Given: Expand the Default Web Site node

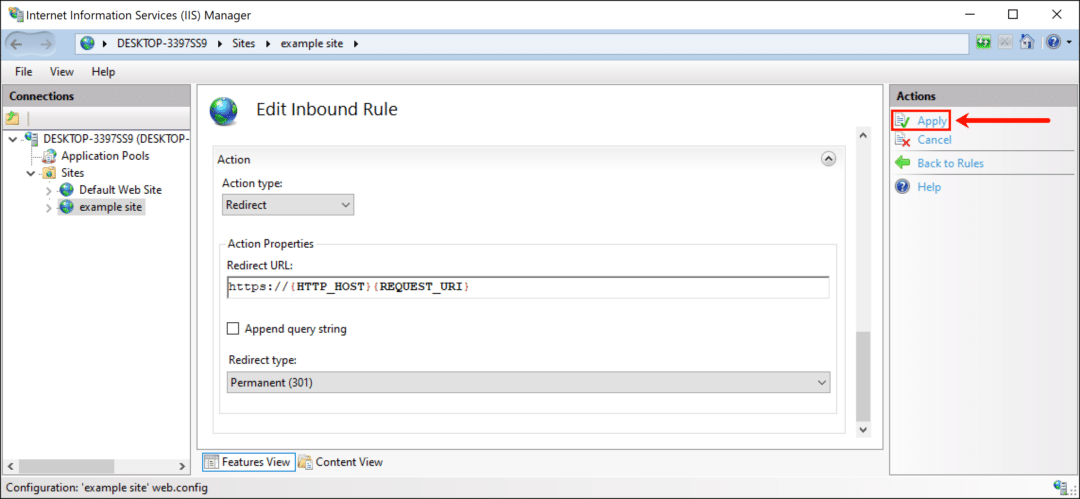Looking at the screenshot, I should 48,190.
